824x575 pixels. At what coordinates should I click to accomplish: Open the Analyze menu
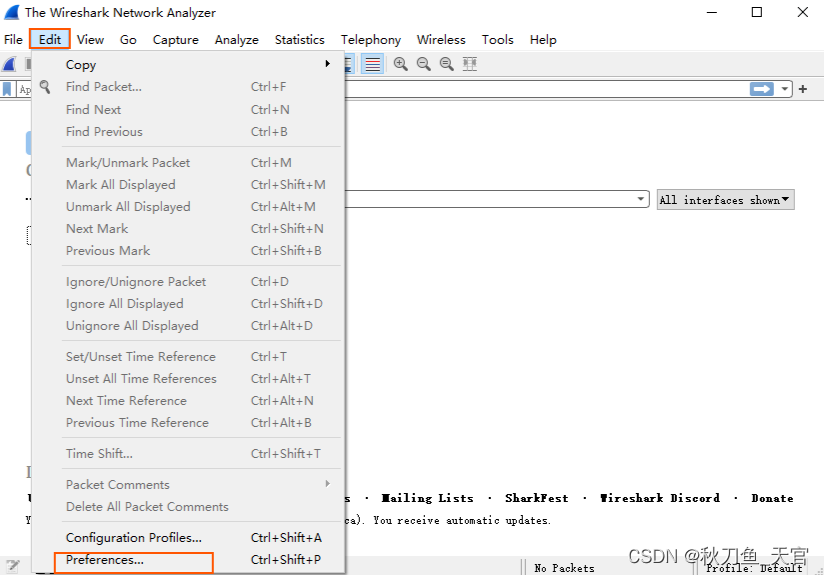(236, 39)
